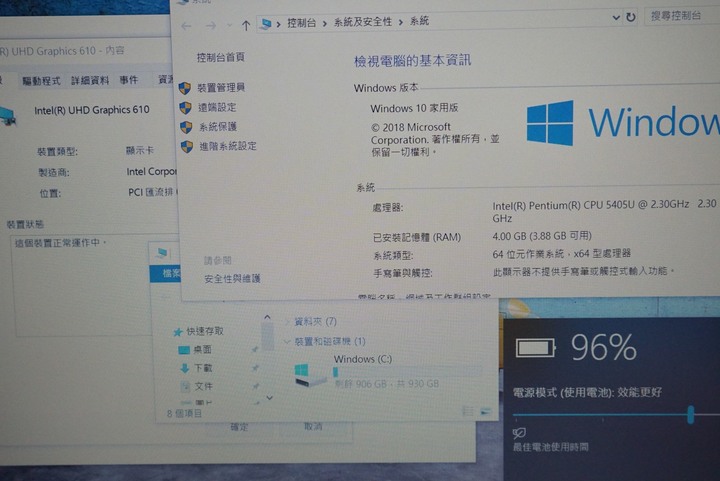Image resolution: width=720 pixels, height=481 pixels.
Task: Click 確定 button in properties dialog
Action: [x=239, y=427]
